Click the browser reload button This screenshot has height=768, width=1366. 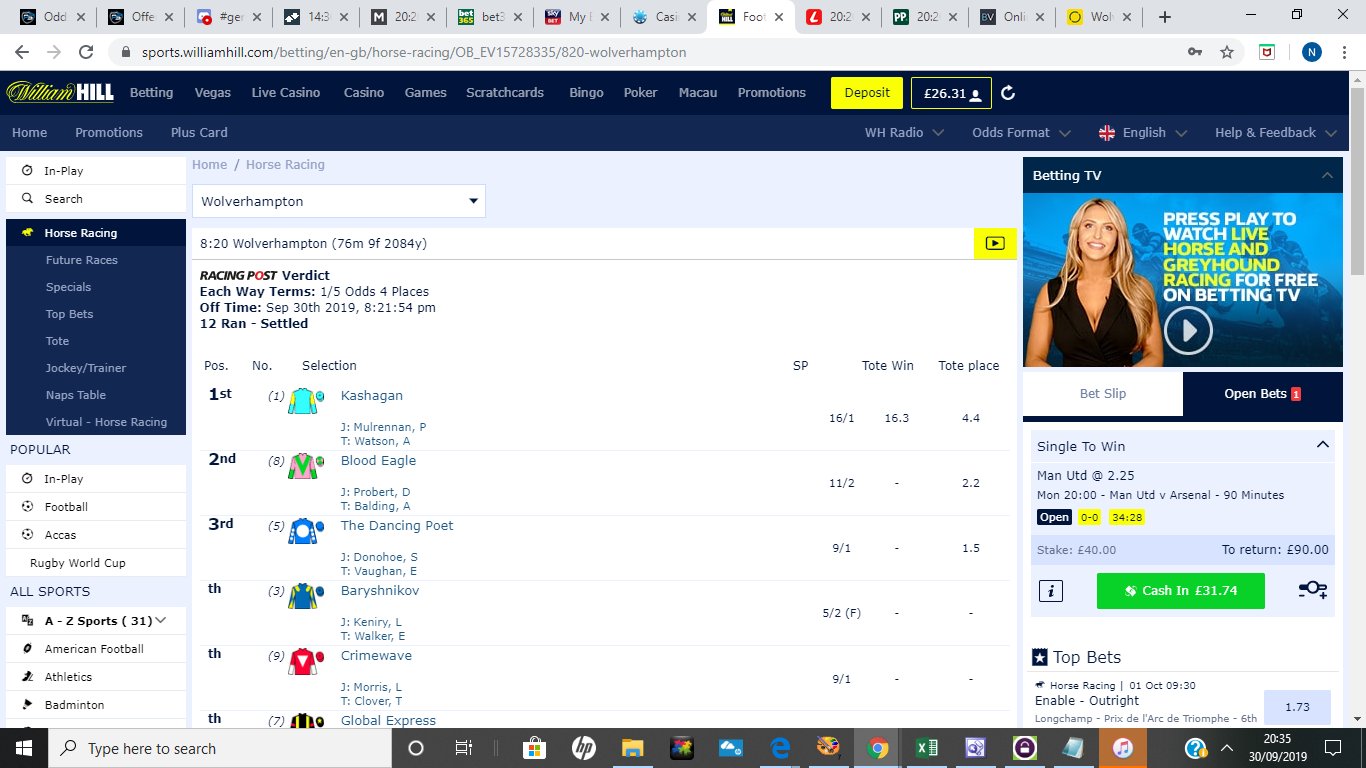[x=86, y=52]
